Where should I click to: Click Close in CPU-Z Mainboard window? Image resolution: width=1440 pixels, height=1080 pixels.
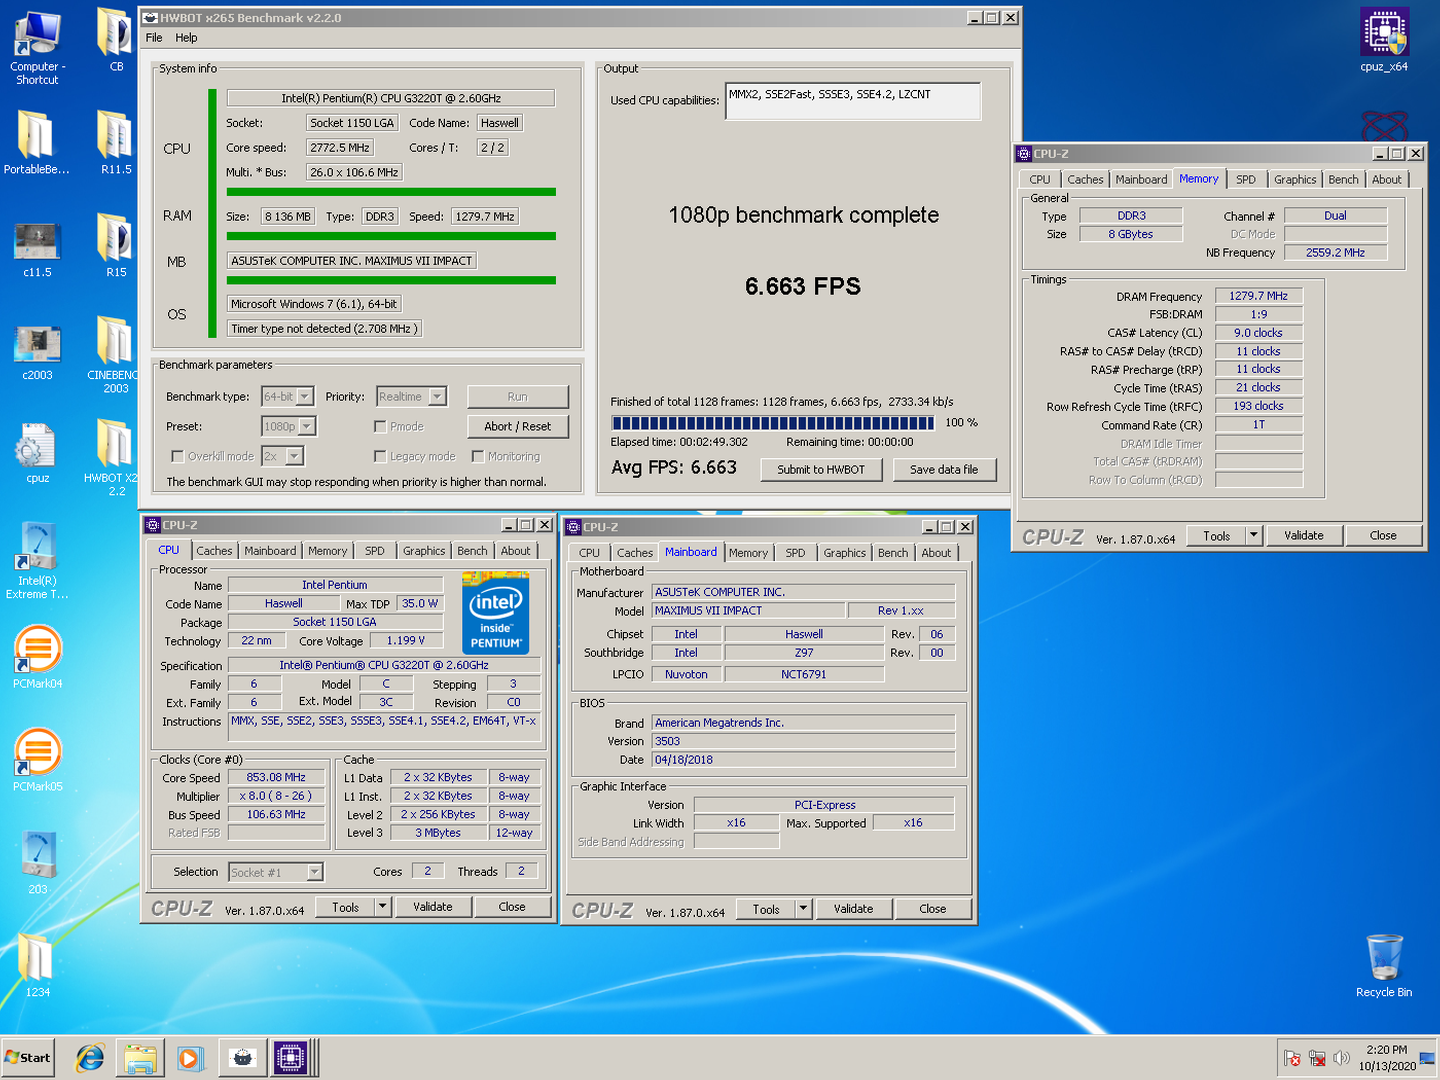tap(933, 909)
